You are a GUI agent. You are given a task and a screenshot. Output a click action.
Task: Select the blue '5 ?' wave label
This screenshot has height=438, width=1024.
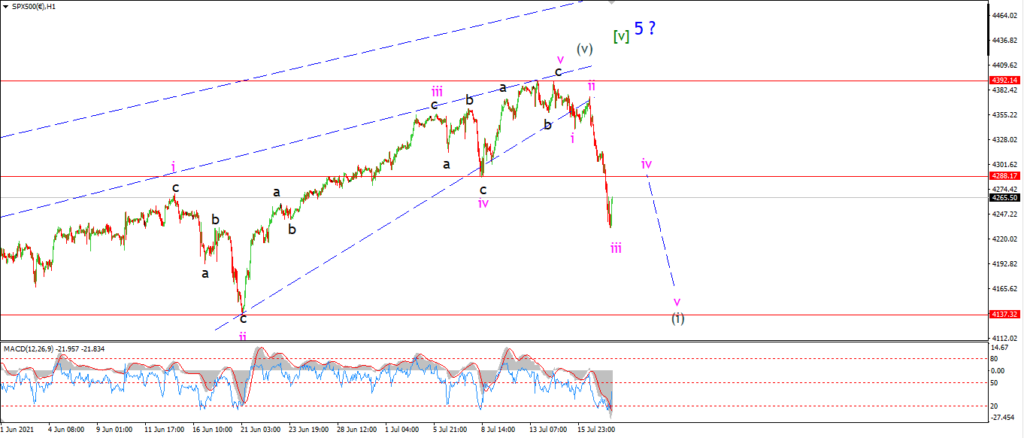tap(645, 29)
